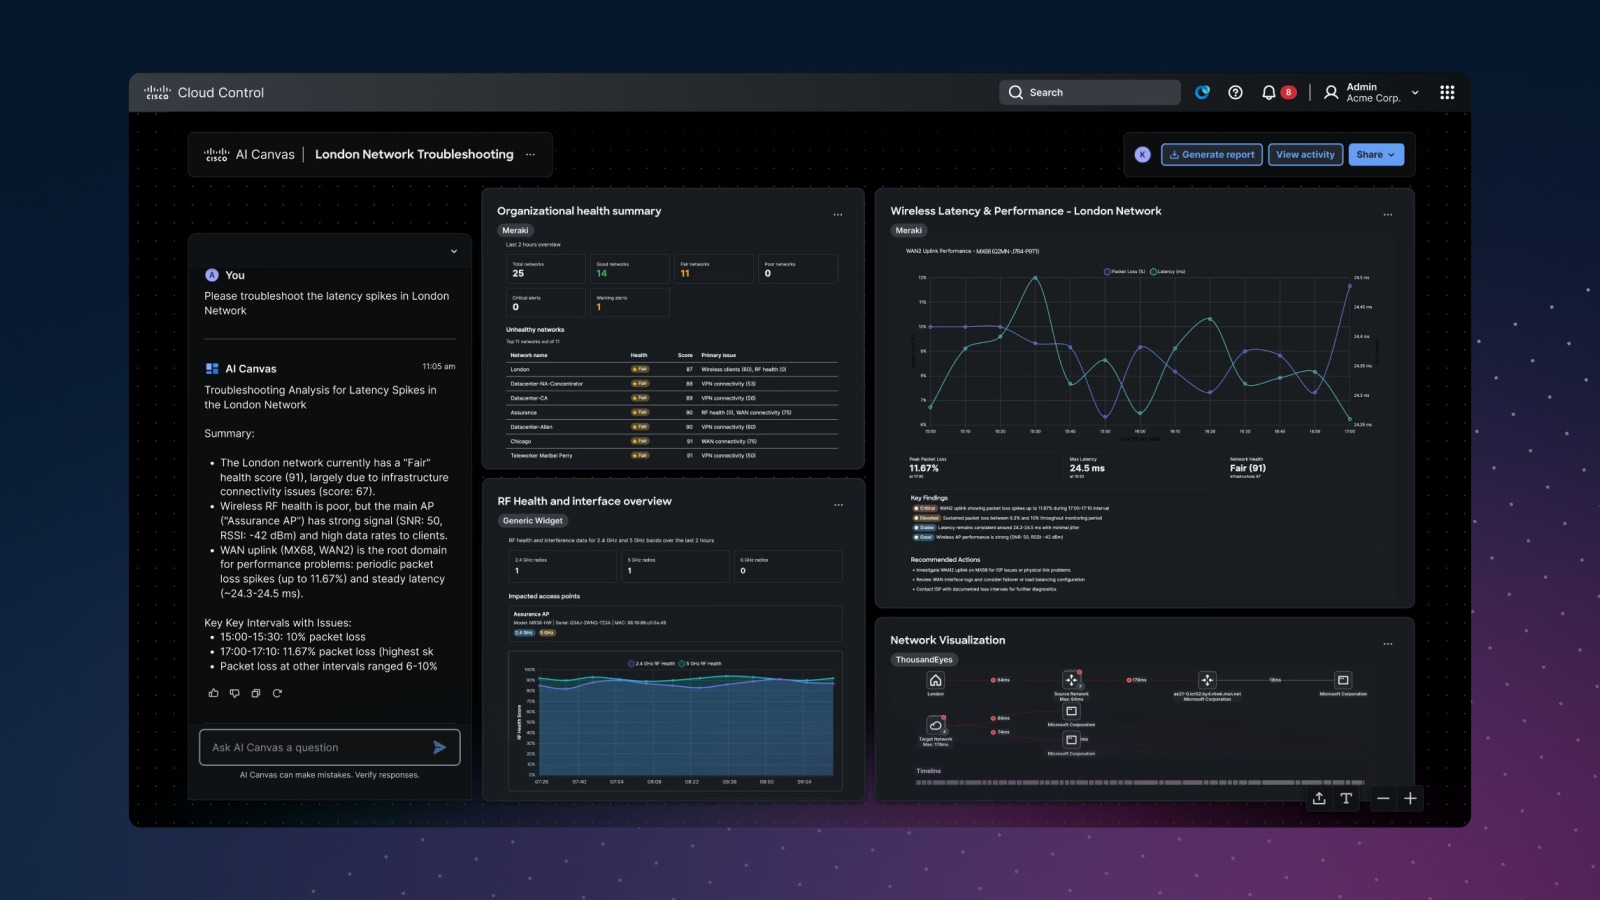
Task: Click the Generate report button
Action: click(x=1211, y=154)
